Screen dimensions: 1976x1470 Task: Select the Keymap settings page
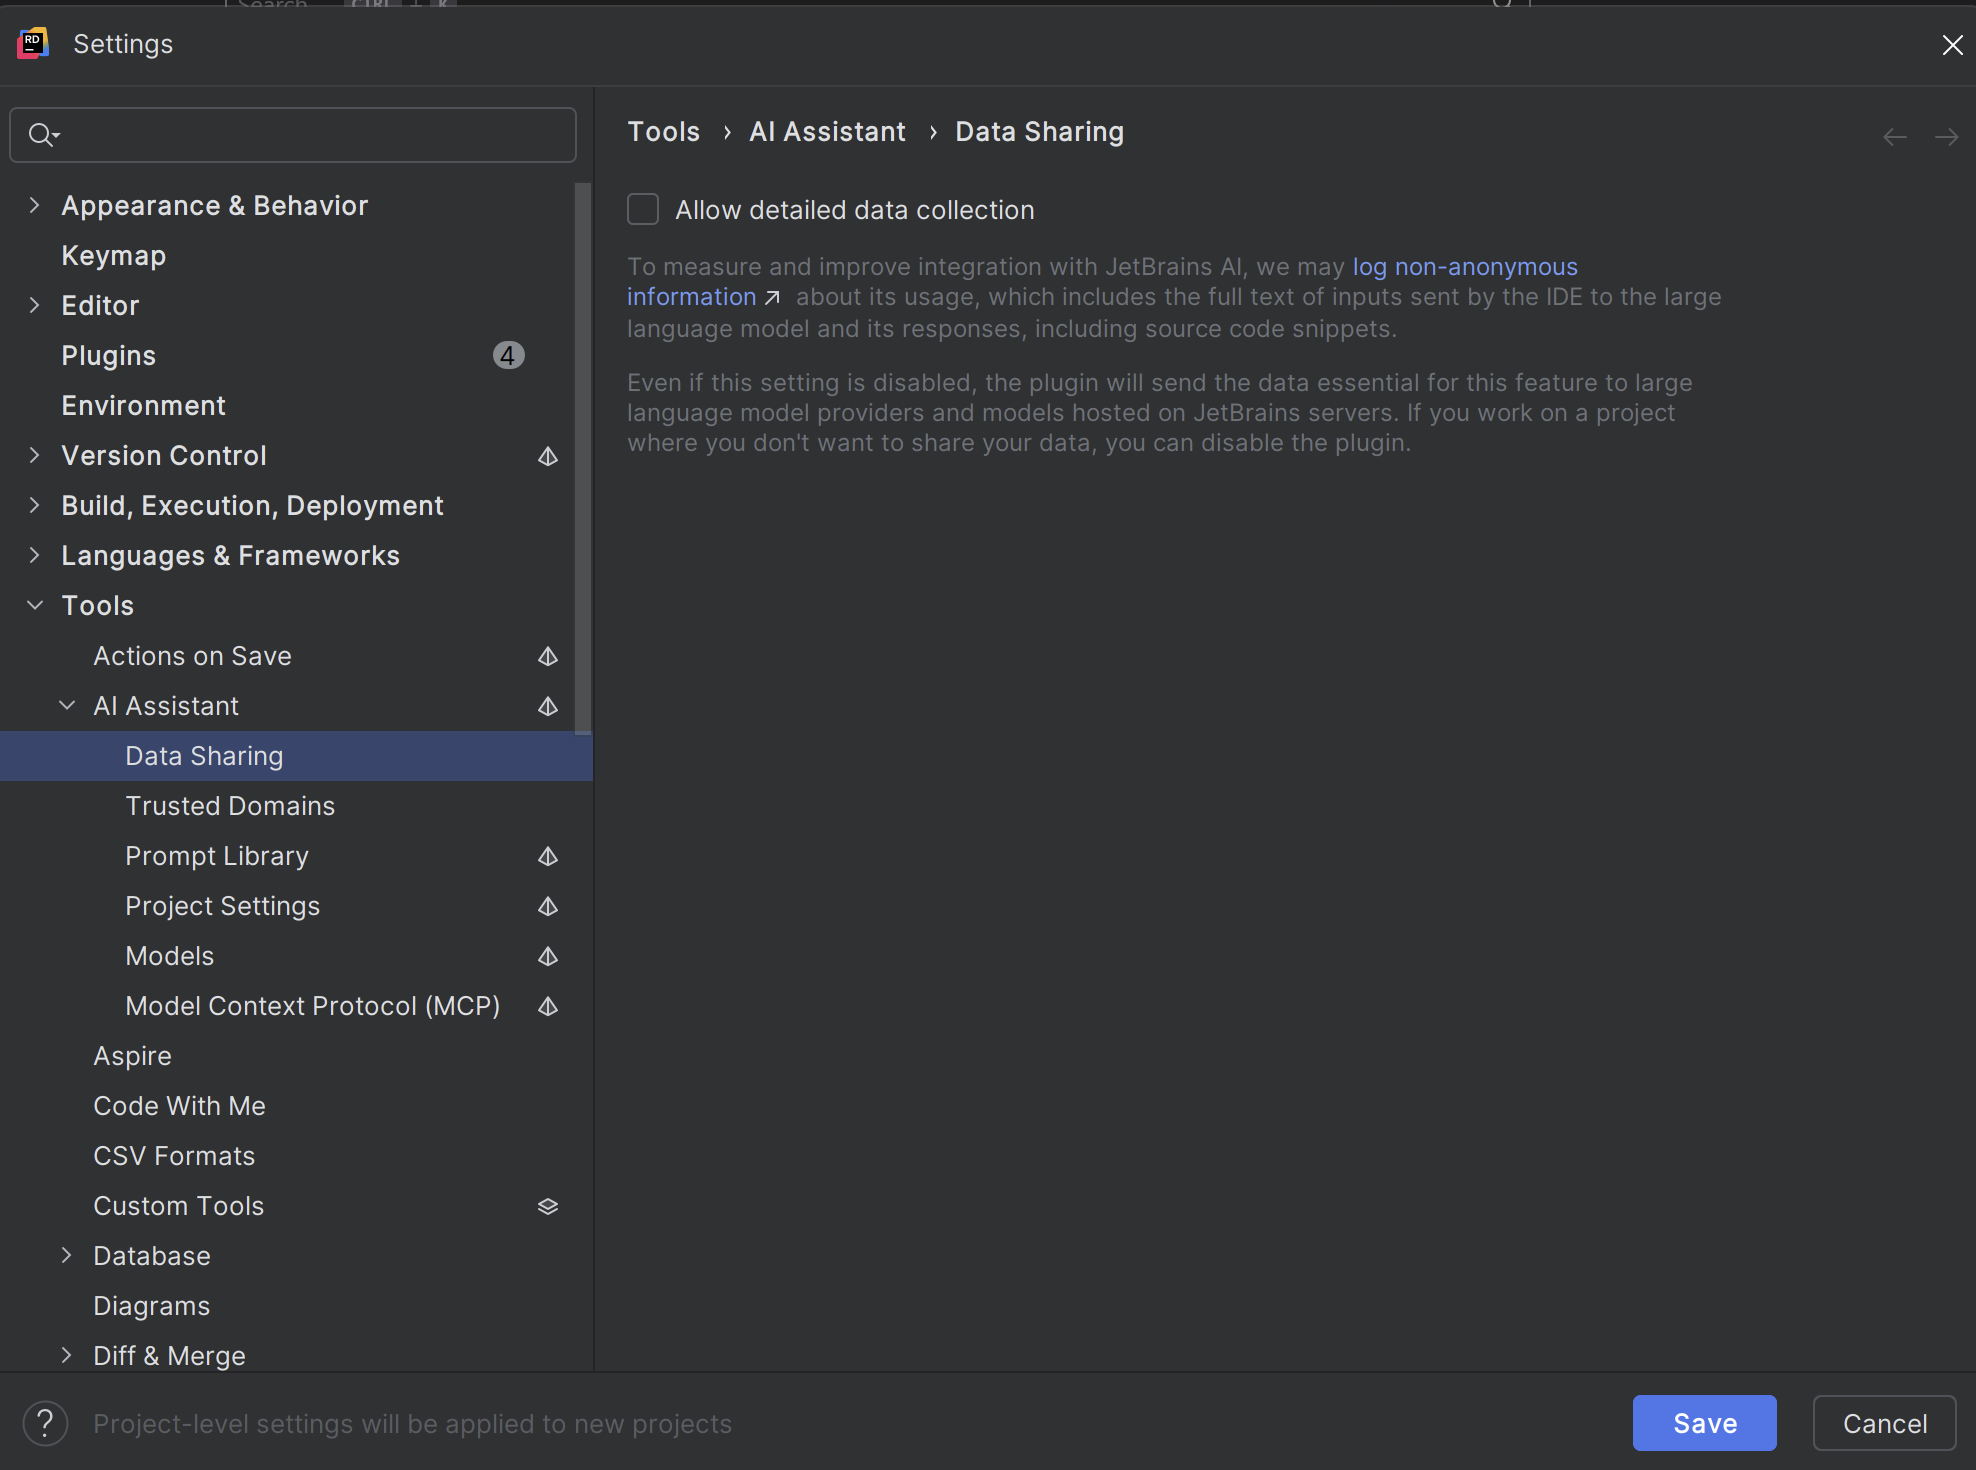coord(113,256)
